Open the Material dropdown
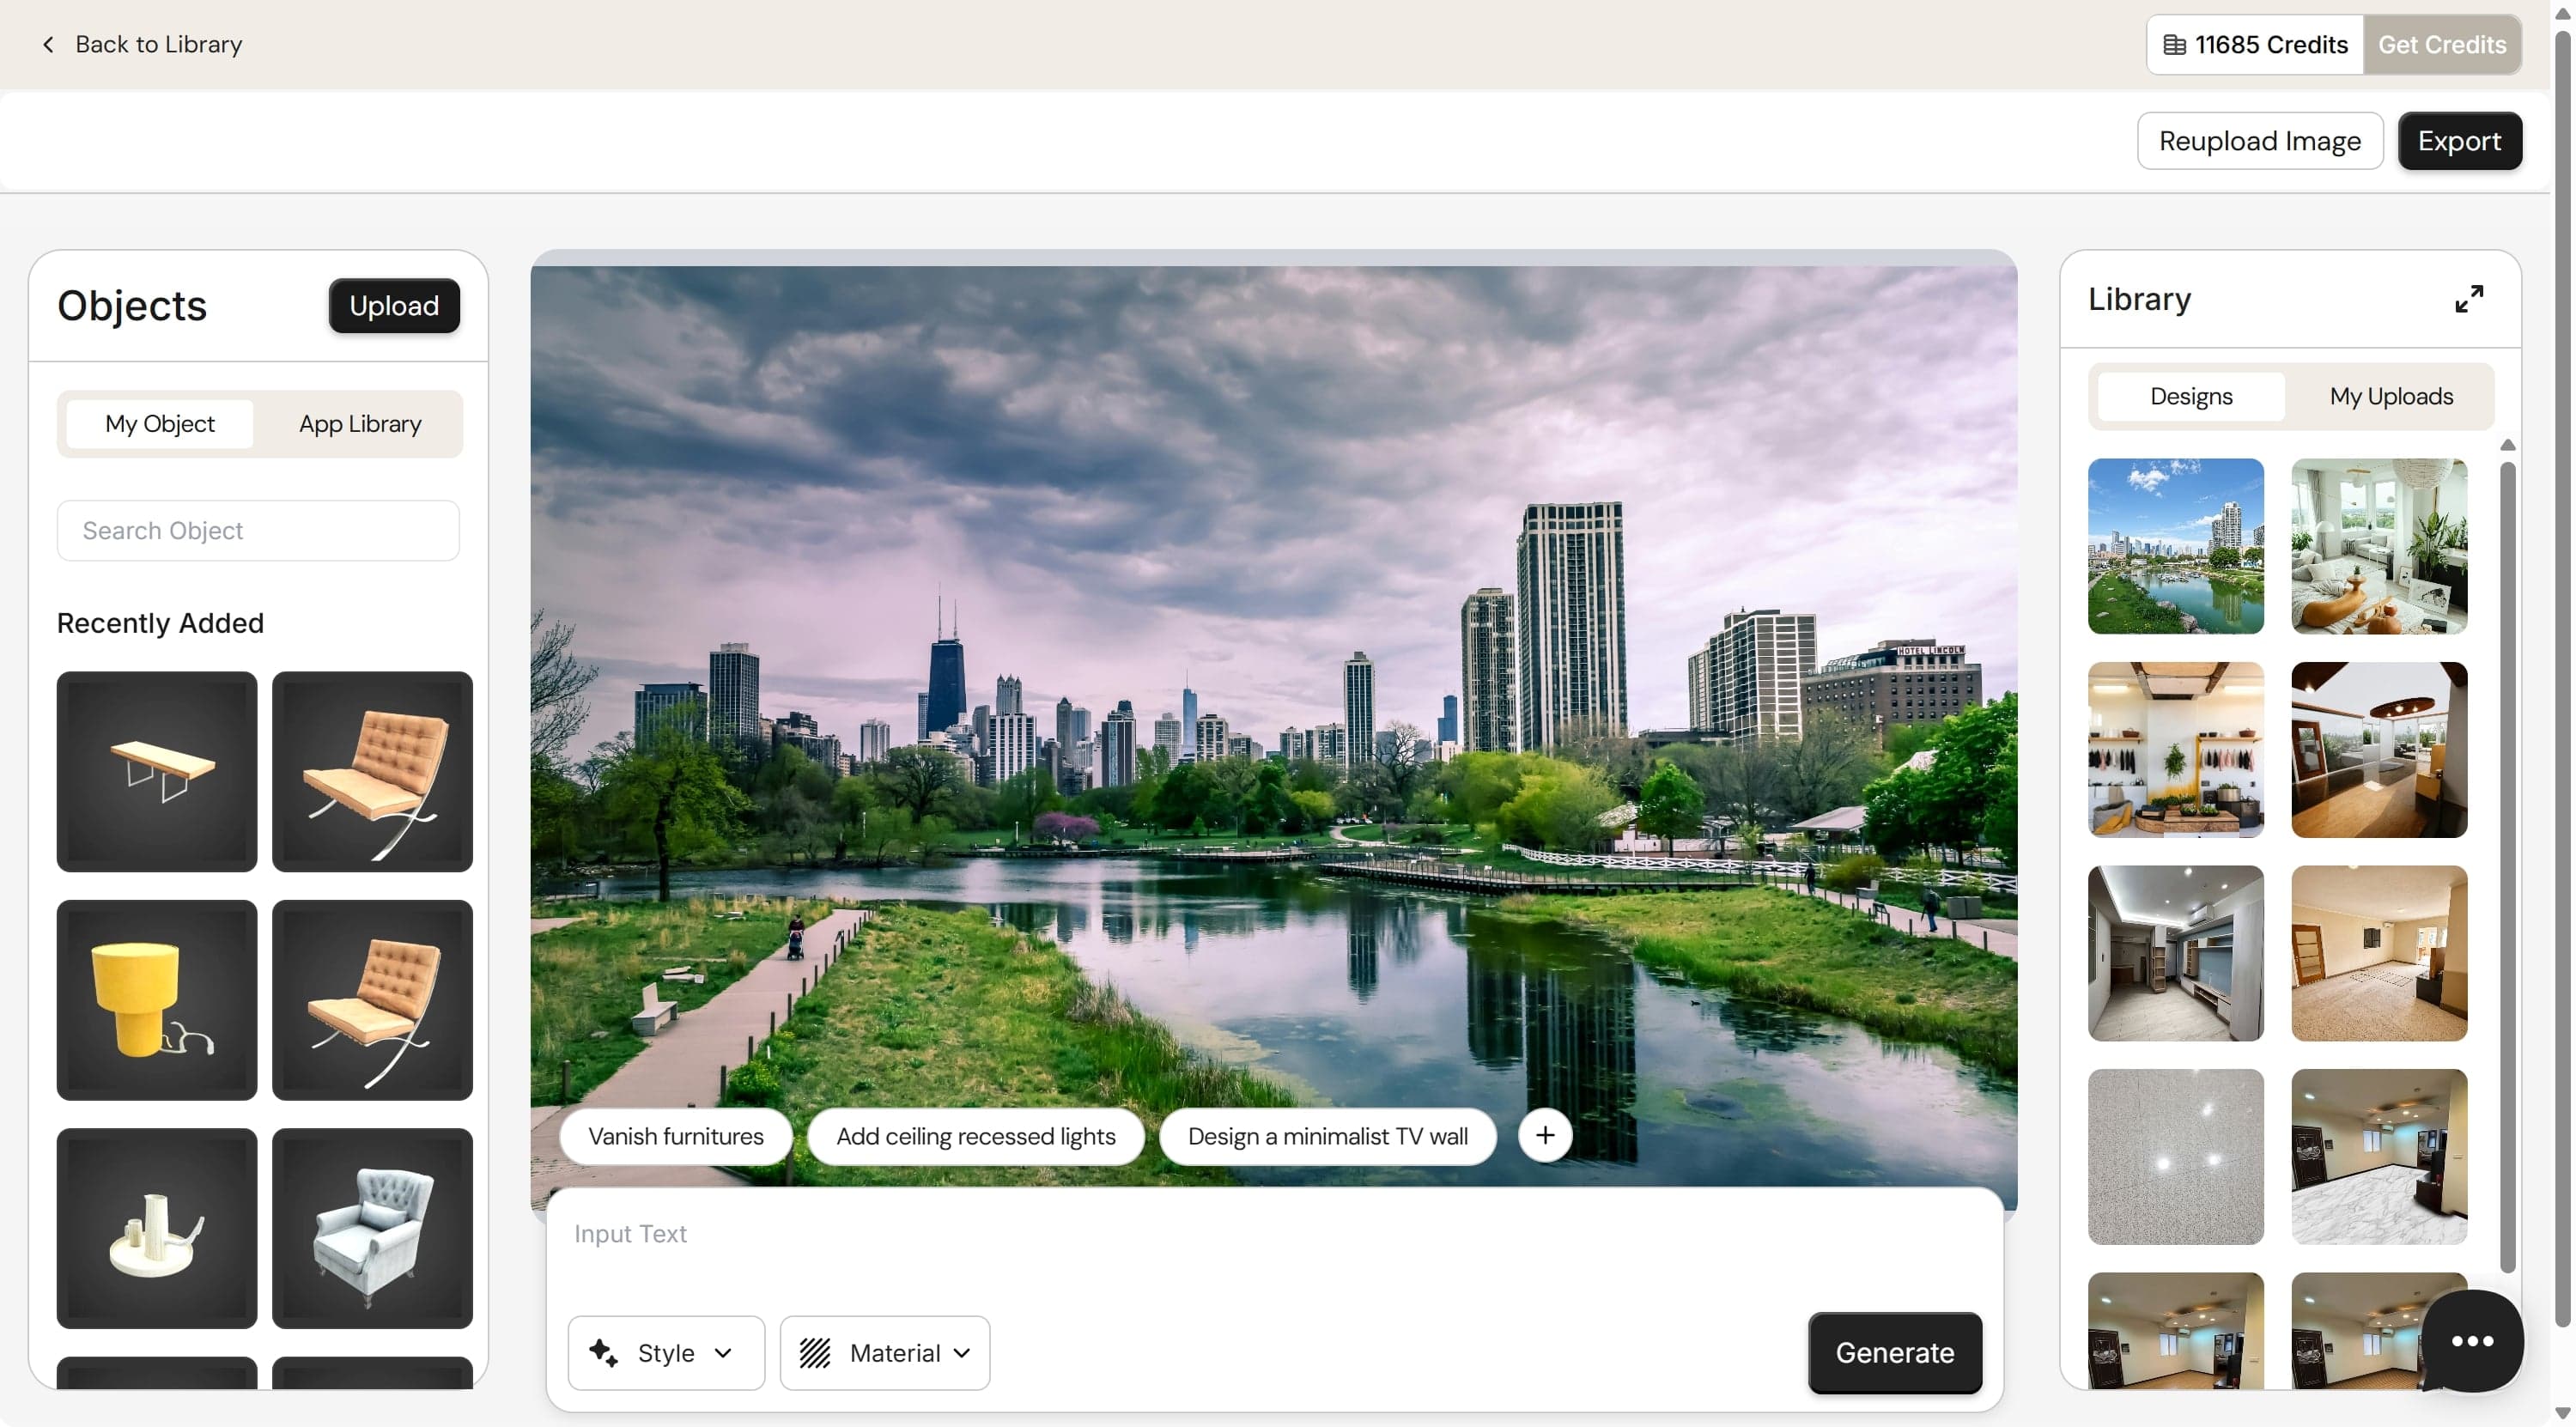The image size is (2576, 1427). click(884, 1352)
